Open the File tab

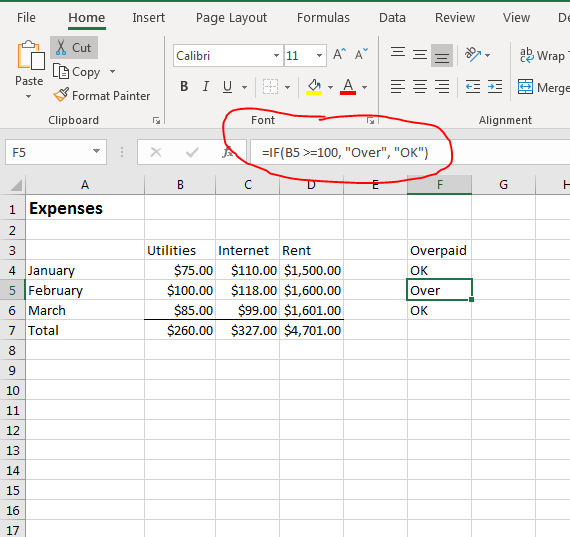pyautogui.click(x=26, y=17)
